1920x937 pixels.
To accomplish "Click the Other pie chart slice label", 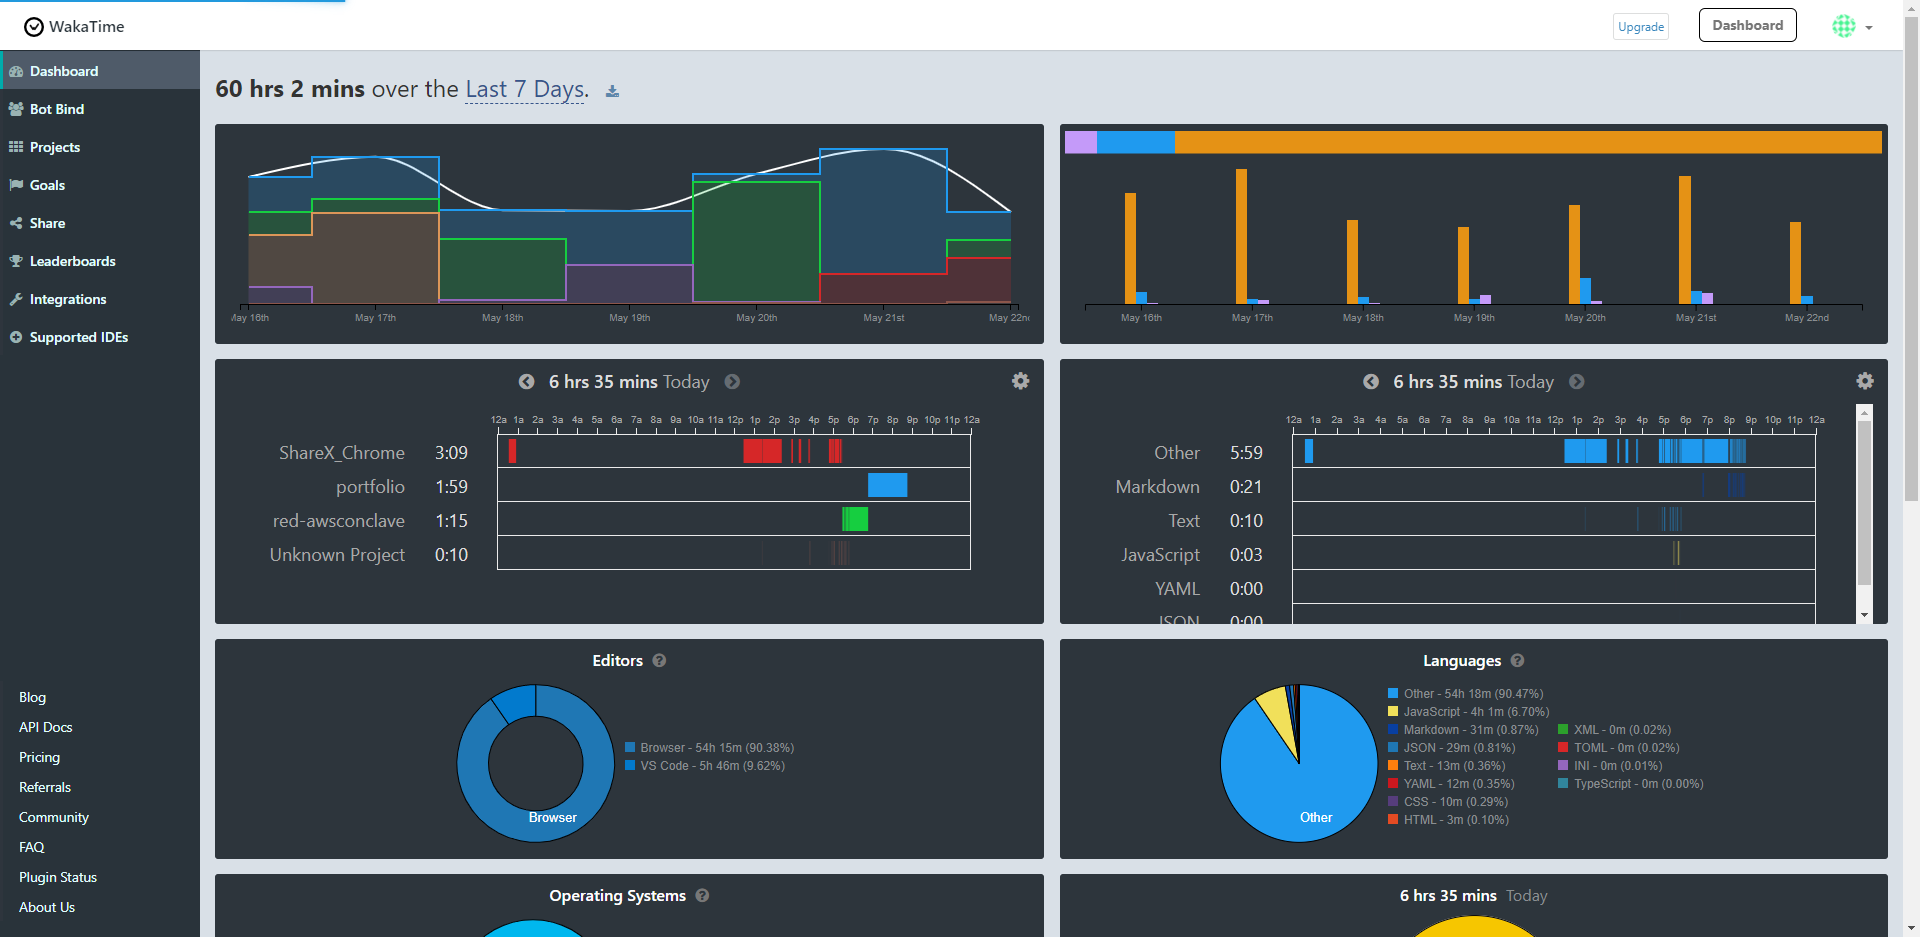I will coord(1316,817).
